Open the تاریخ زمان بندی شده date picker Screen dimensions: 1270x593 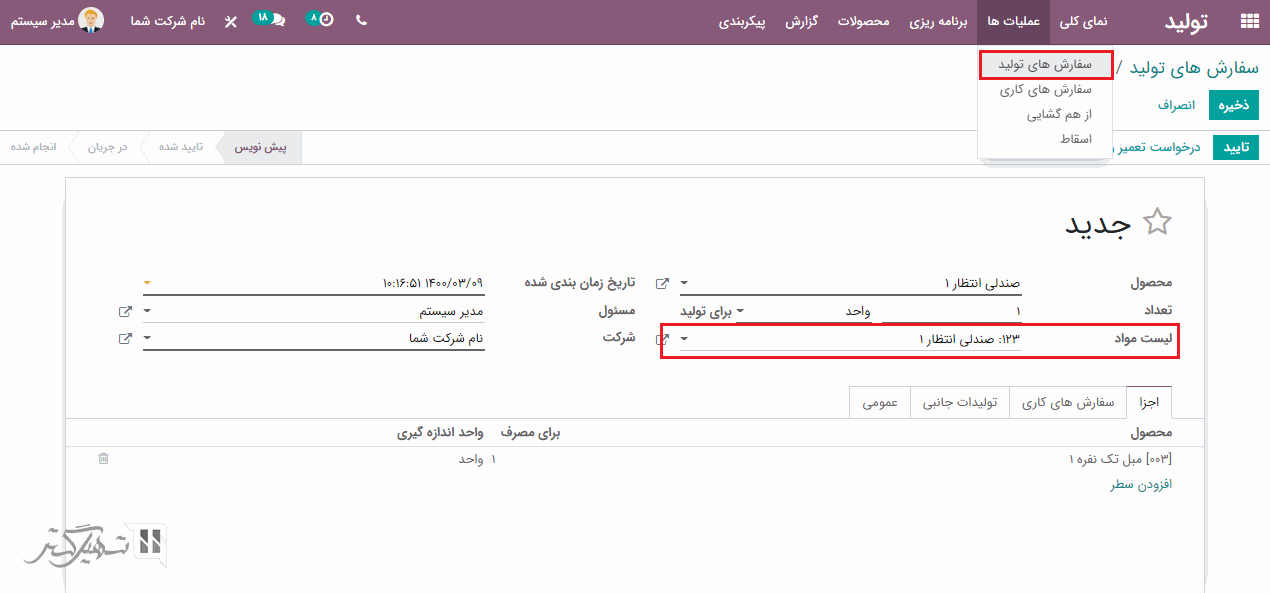point(315,284)
